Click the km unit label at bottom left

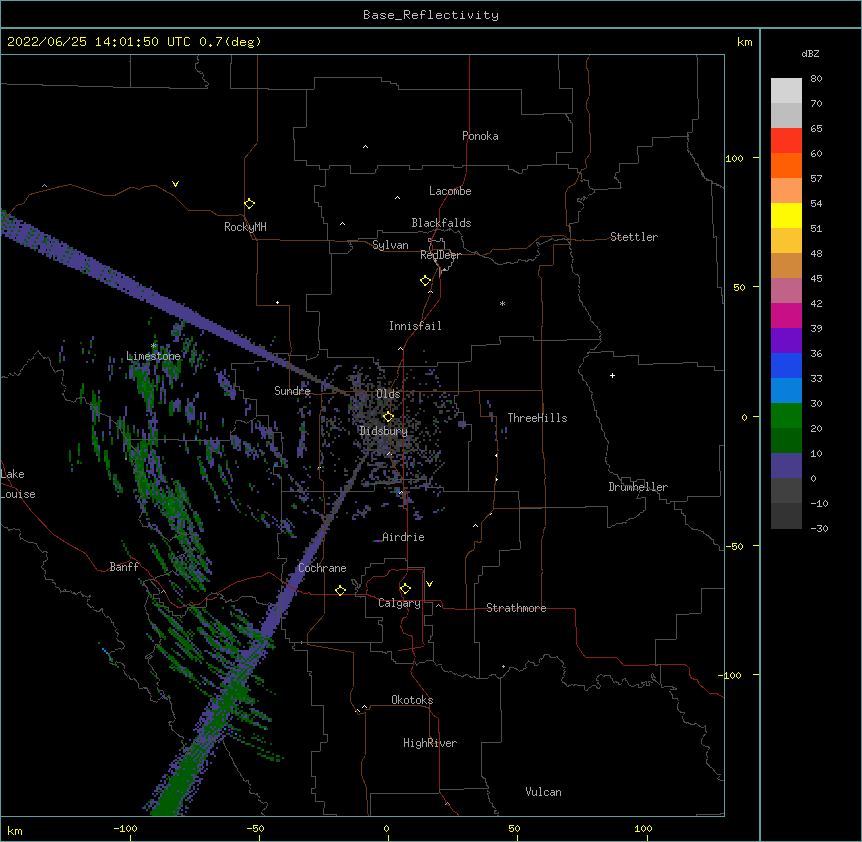(15, 830)
